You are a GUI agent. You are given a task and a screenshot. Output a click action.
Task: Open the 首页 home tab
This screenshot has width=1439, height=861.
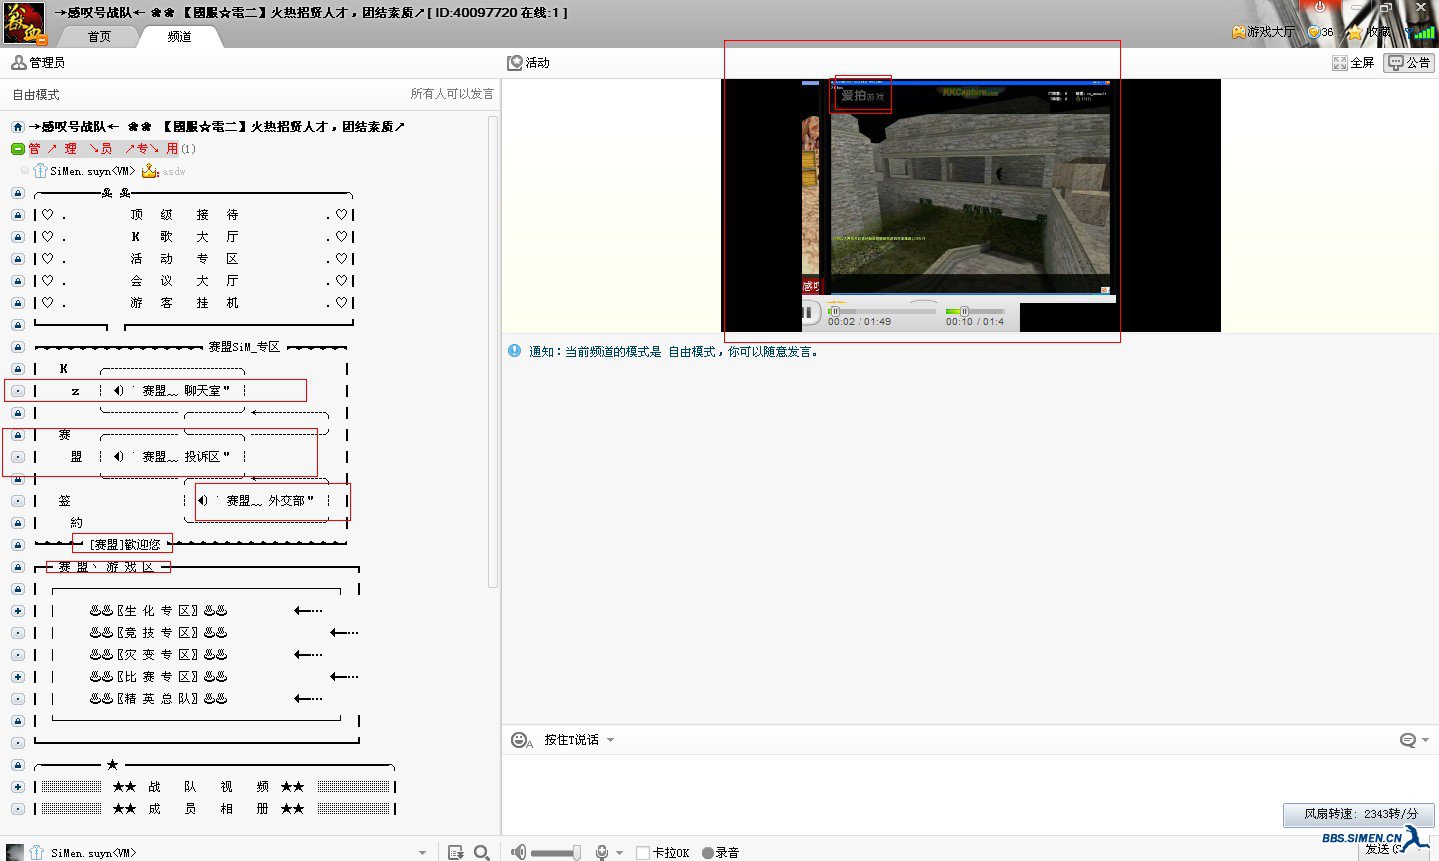(x=99, y=36)
